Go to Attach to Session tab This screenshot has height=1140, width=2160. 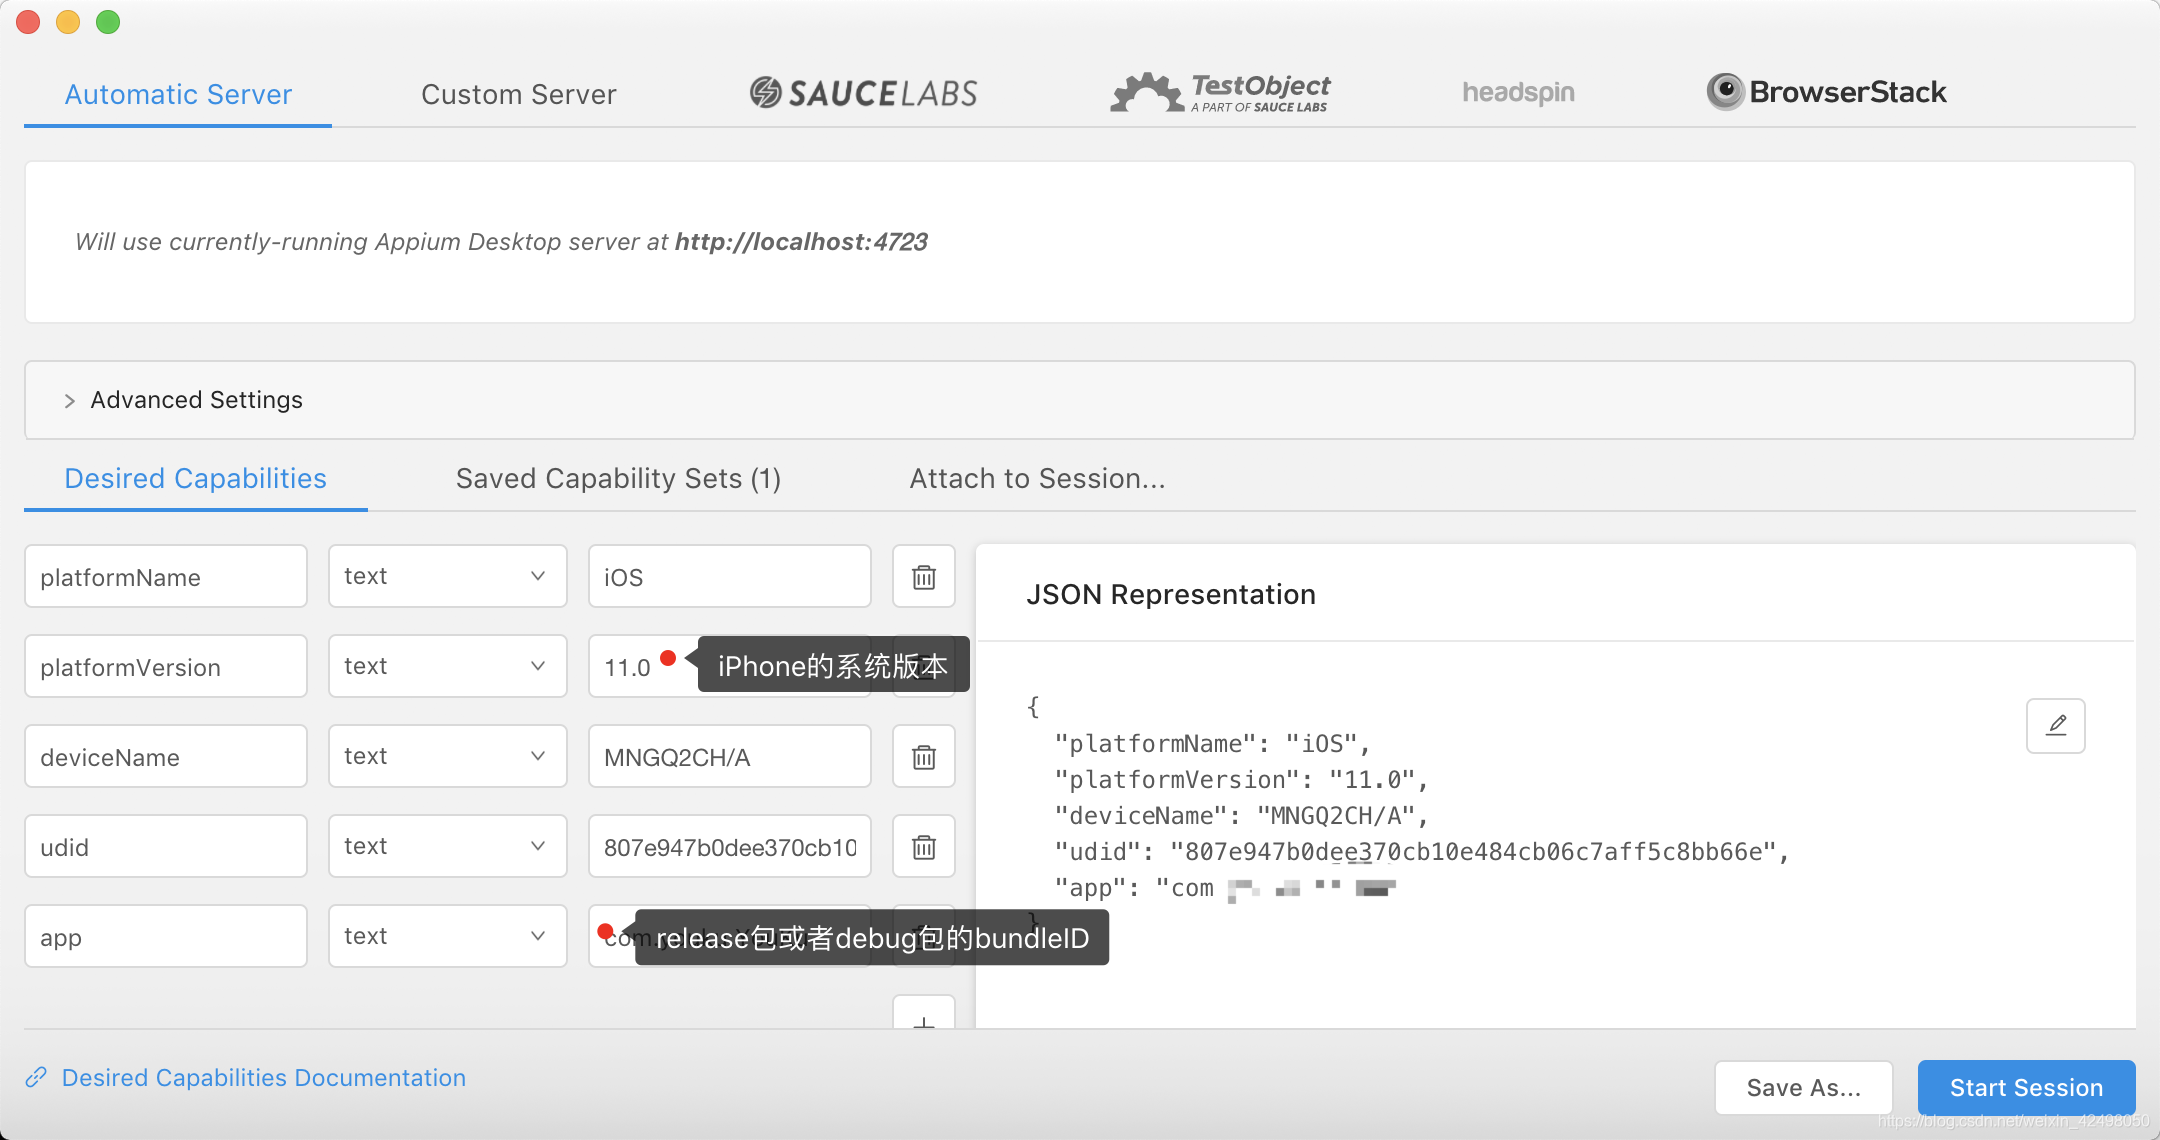[1037, 479]
